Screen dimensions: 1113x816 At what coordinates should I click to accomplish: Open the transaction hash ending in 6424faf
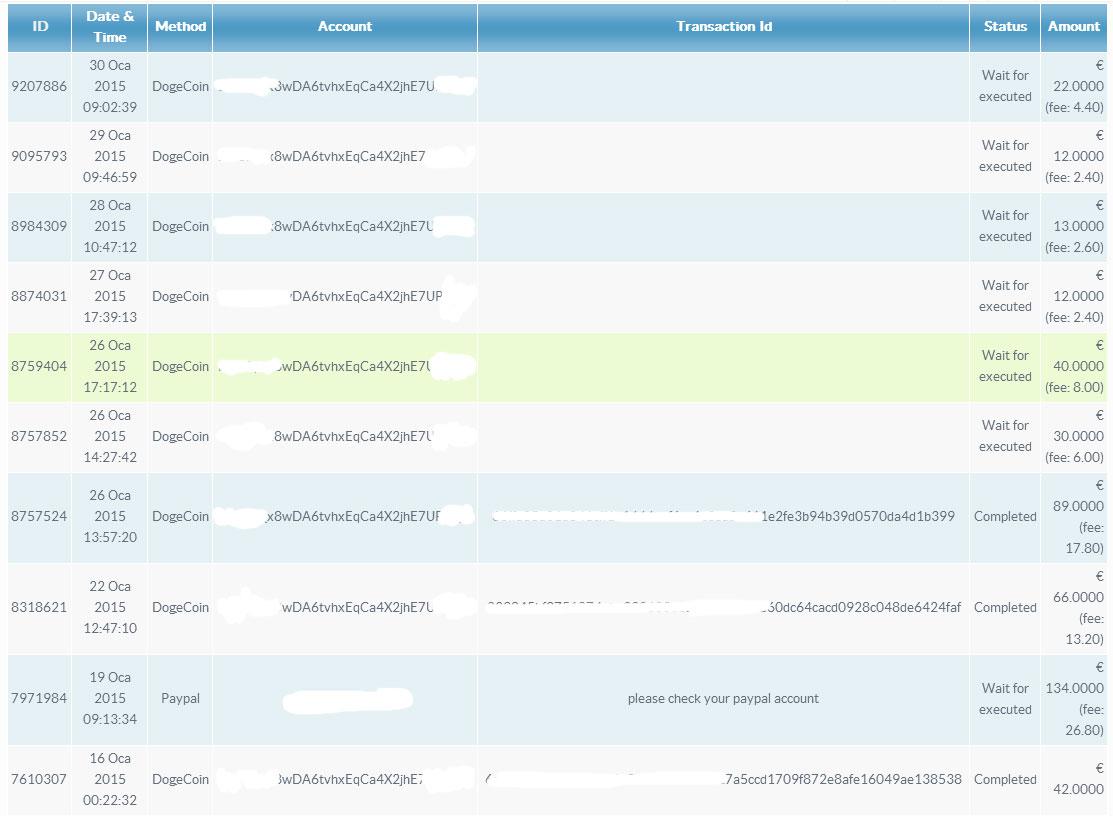coord(860,608)
